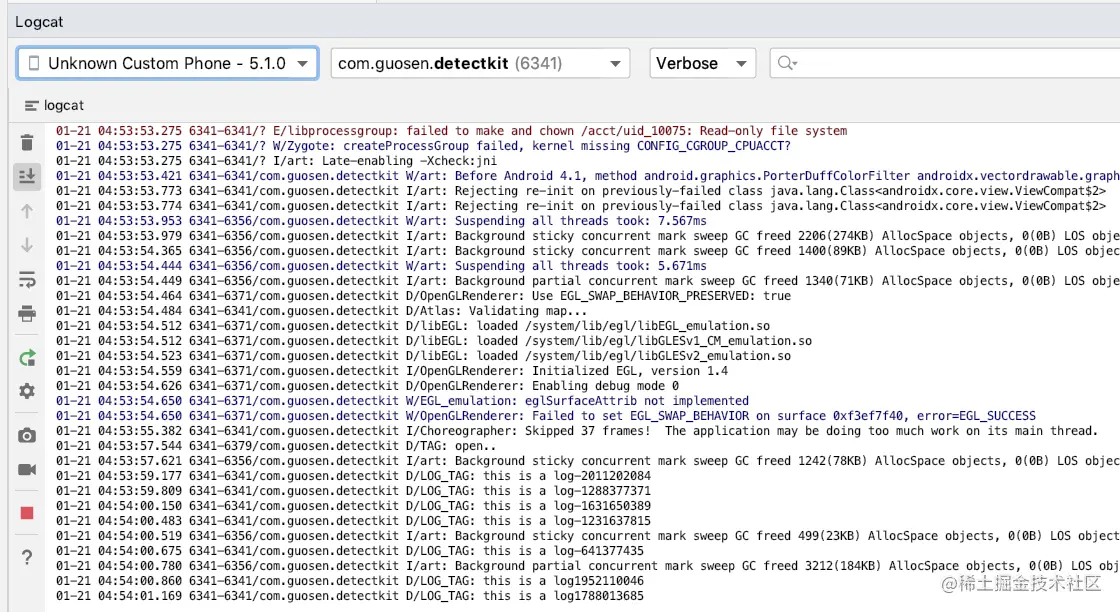Restart logcat with the green arrow
Viewport: 1120px width, 612px height.
[27, 358]
